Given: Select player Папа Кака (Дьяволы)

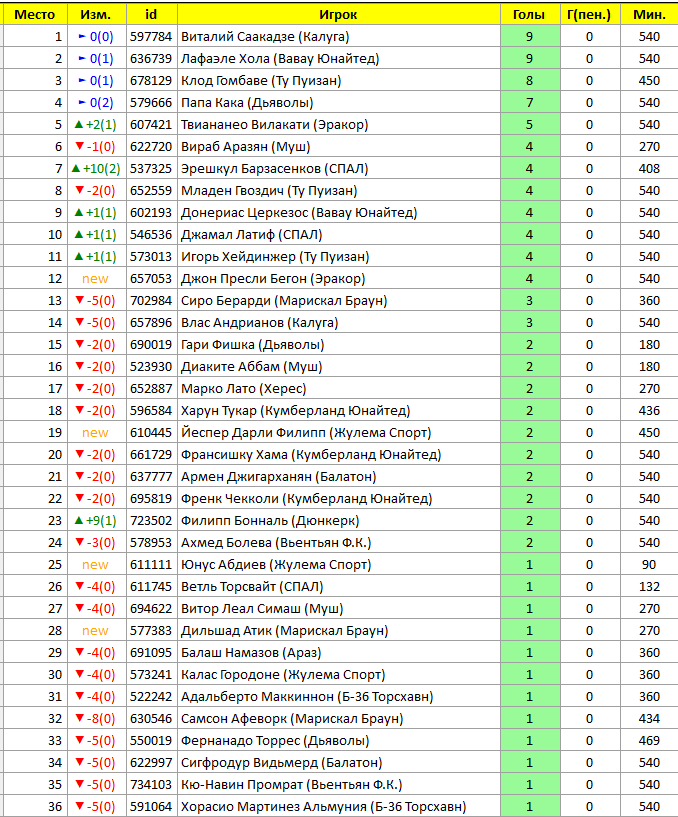Looking at the screenshot, I should 247,103.
